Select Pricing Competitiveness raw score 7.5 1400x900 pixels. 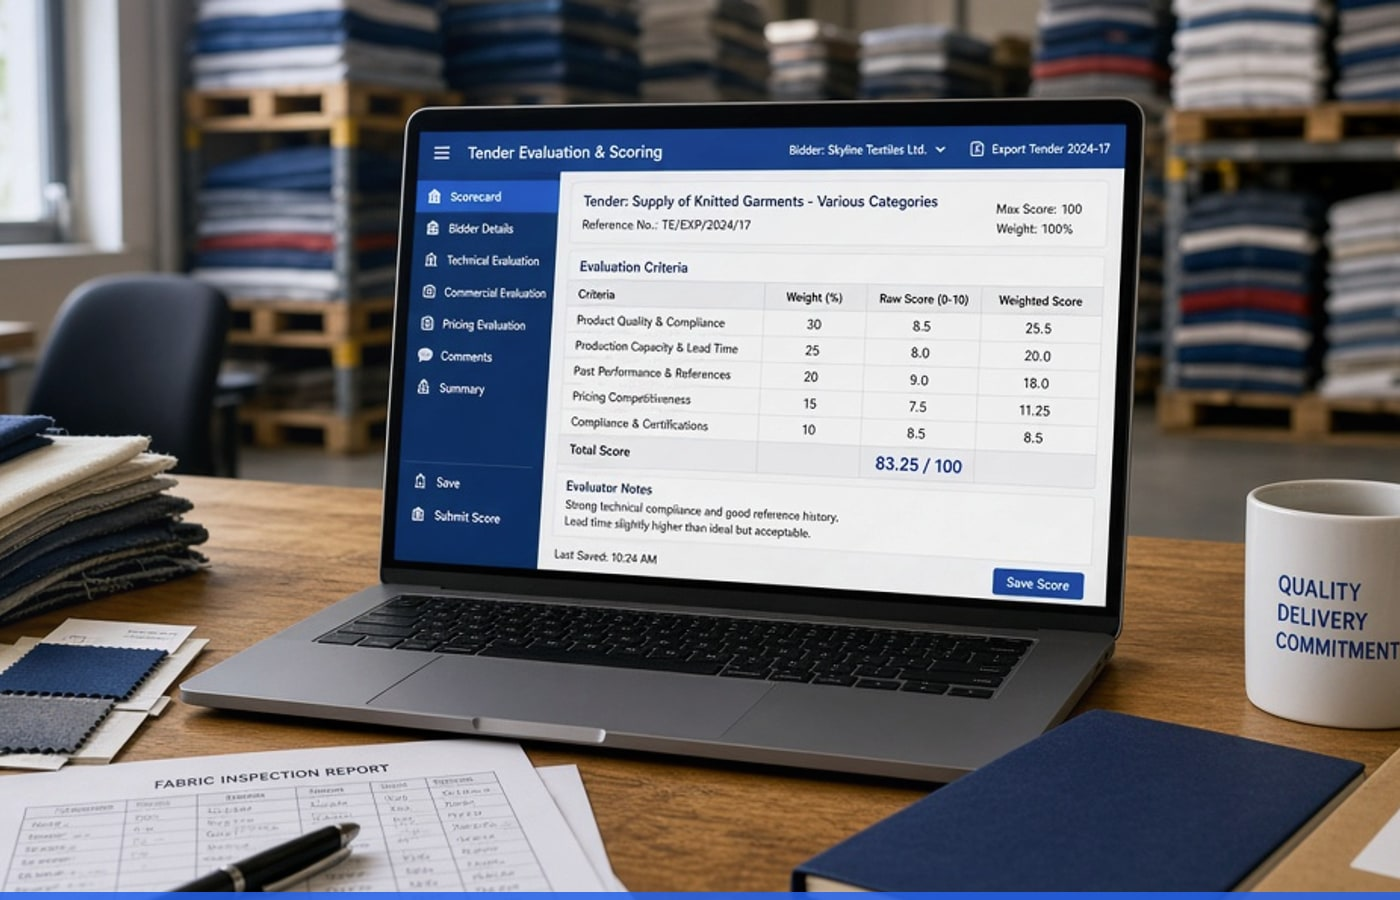pos(917,407)
